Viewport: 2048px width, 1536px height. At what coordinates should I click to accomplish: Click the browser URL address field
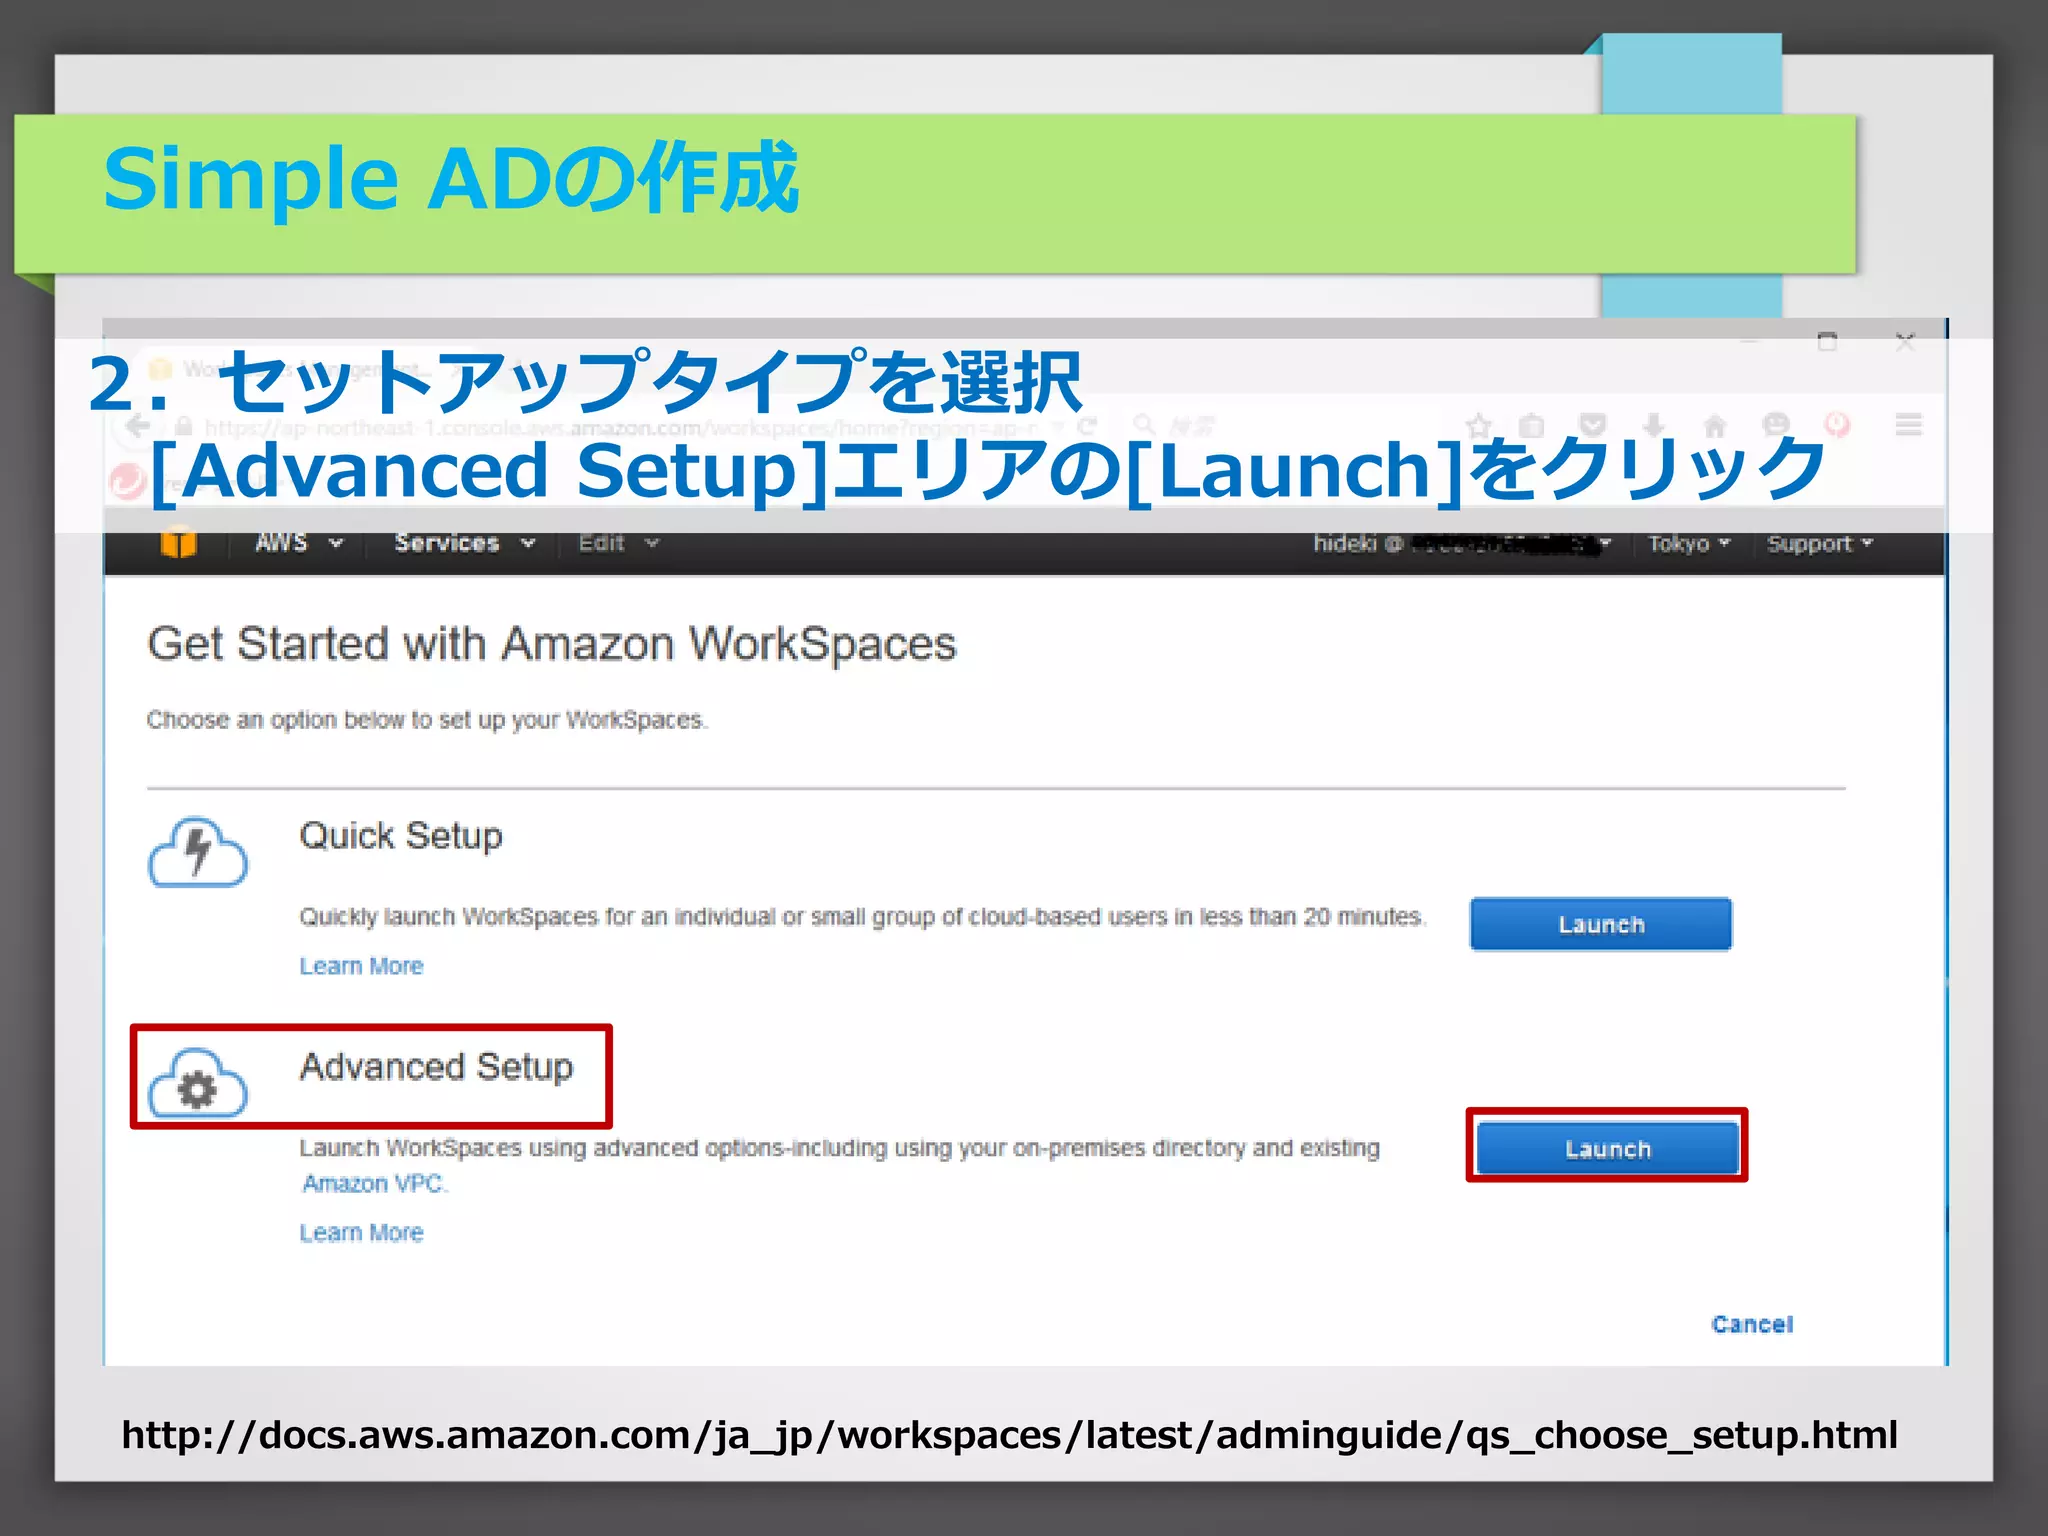[x=620, y=428]
